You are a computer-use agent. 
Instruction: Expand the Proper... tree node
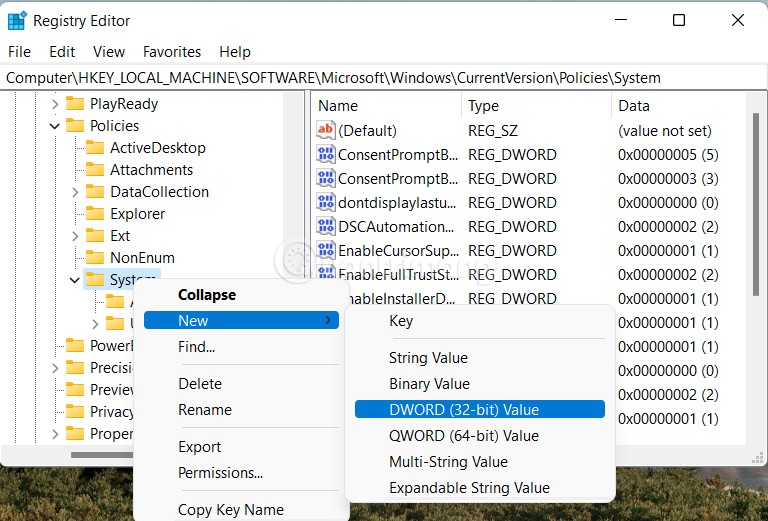click(x=55, y=434)
